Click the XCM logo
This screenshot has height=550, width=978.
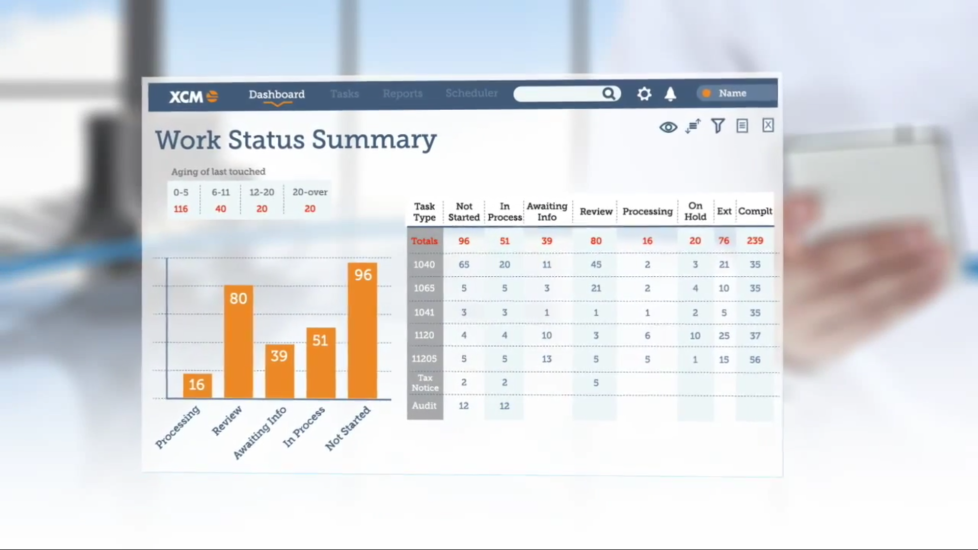pyautogui.click(x=193, y=96)
